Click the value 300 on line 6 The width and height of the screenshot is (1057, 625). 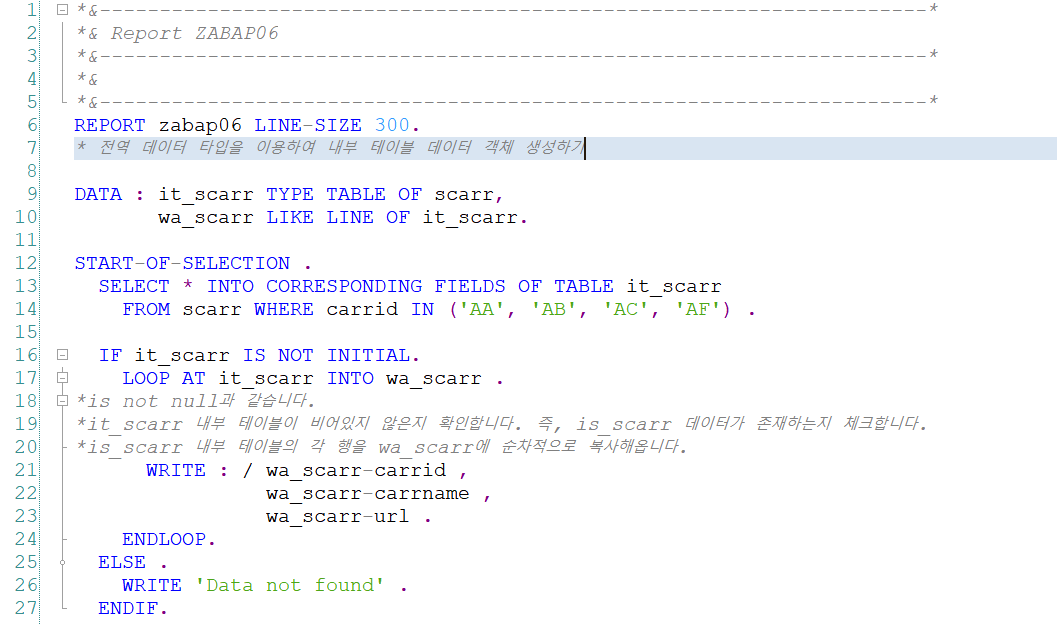392,125
